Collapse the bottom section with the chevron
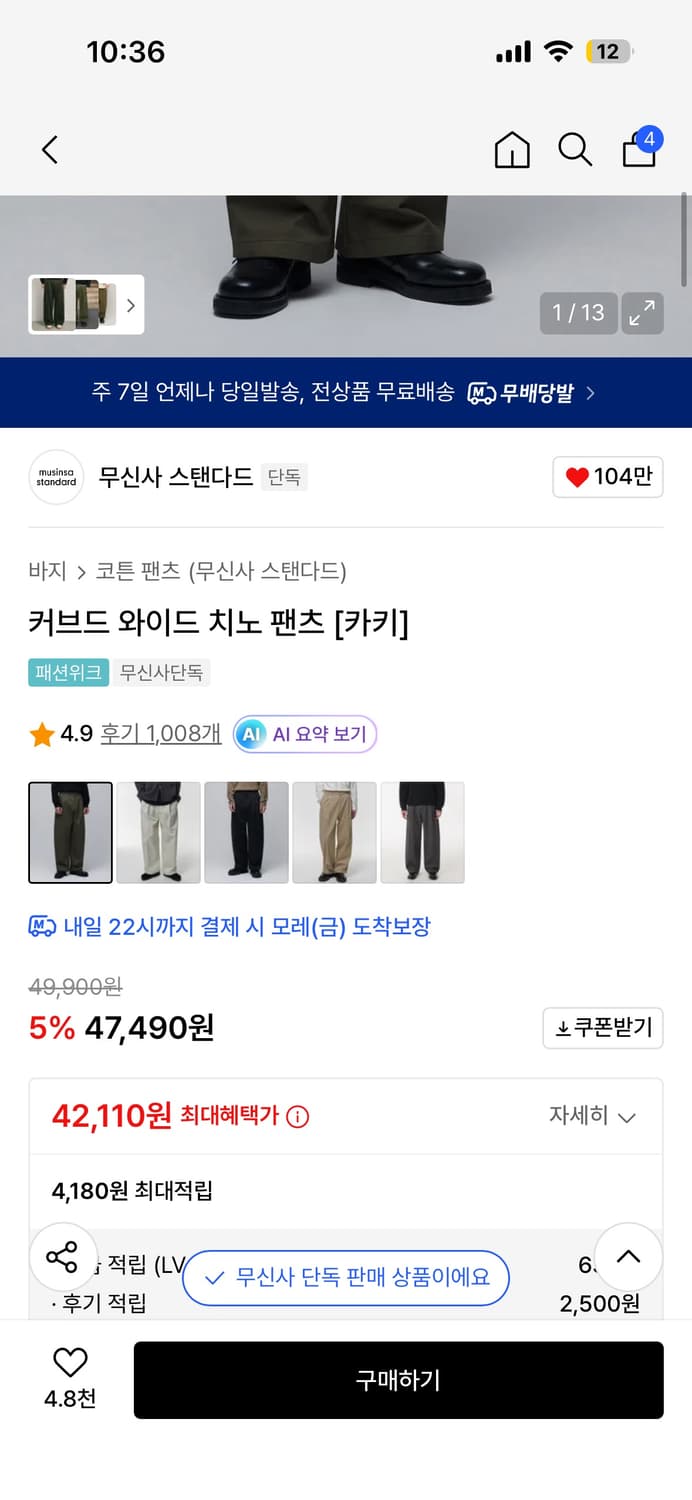Viewport: 692px width, 1500px height. (x=628, y=1258)
